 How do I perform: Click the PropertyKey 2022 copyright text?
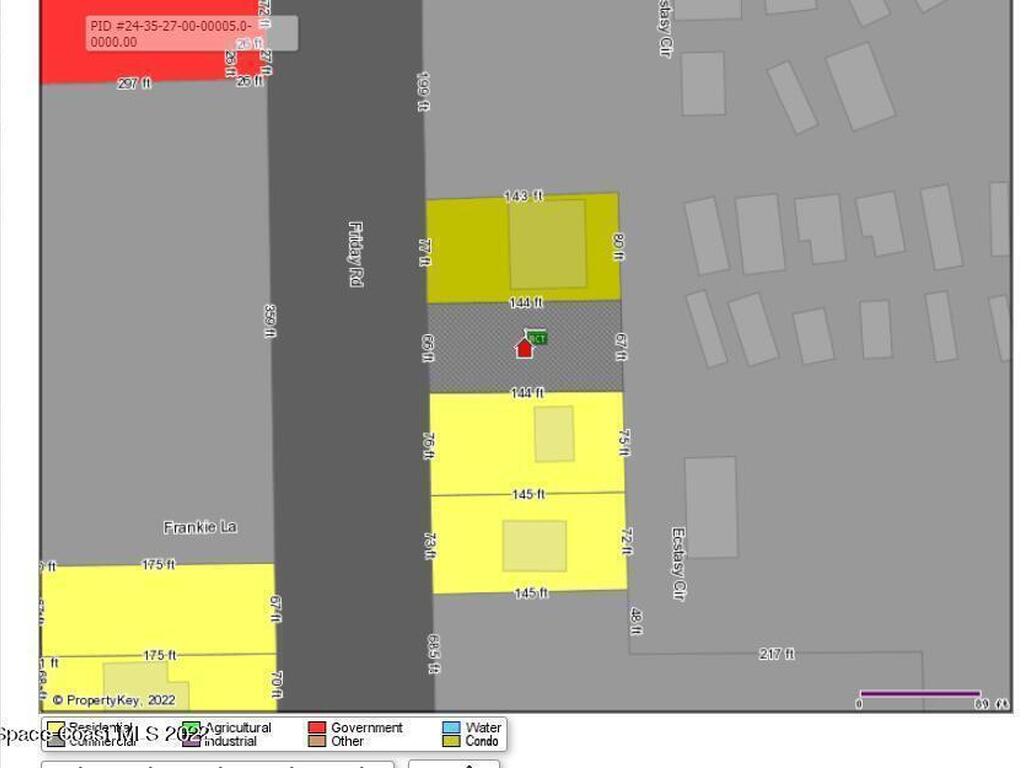point(114,700)
